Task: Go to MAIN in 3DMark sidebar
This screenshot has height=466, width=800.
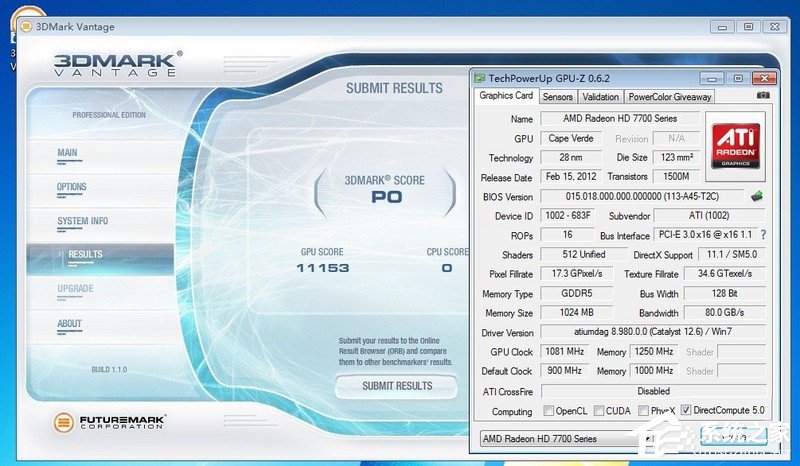Action: coord(67,153)
